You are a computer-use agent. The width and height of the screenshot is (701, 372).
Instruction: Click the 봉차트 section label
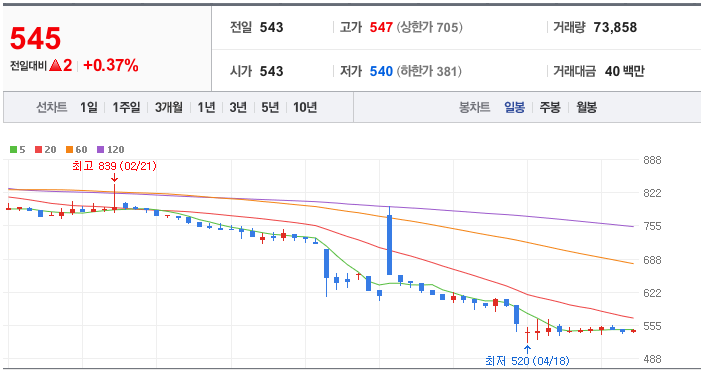pos(474,107)
